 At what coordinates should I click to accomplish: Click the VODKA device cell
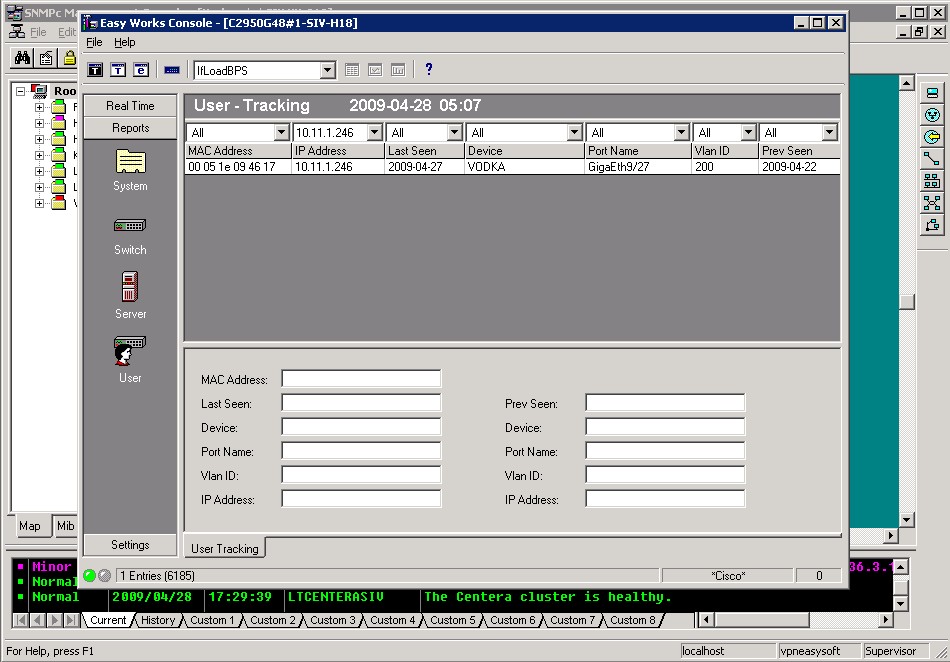tap(525, 167)
